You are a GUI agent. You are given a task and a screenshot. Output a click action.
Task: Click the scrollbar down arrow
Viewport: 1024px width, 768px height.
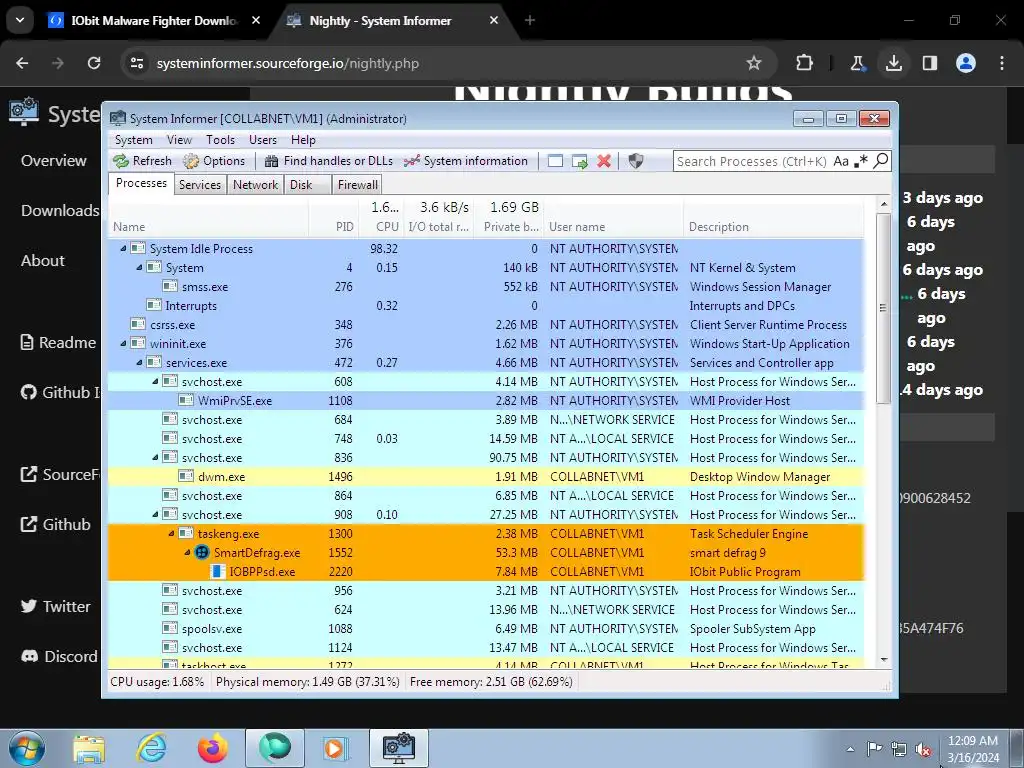[884, 660]
